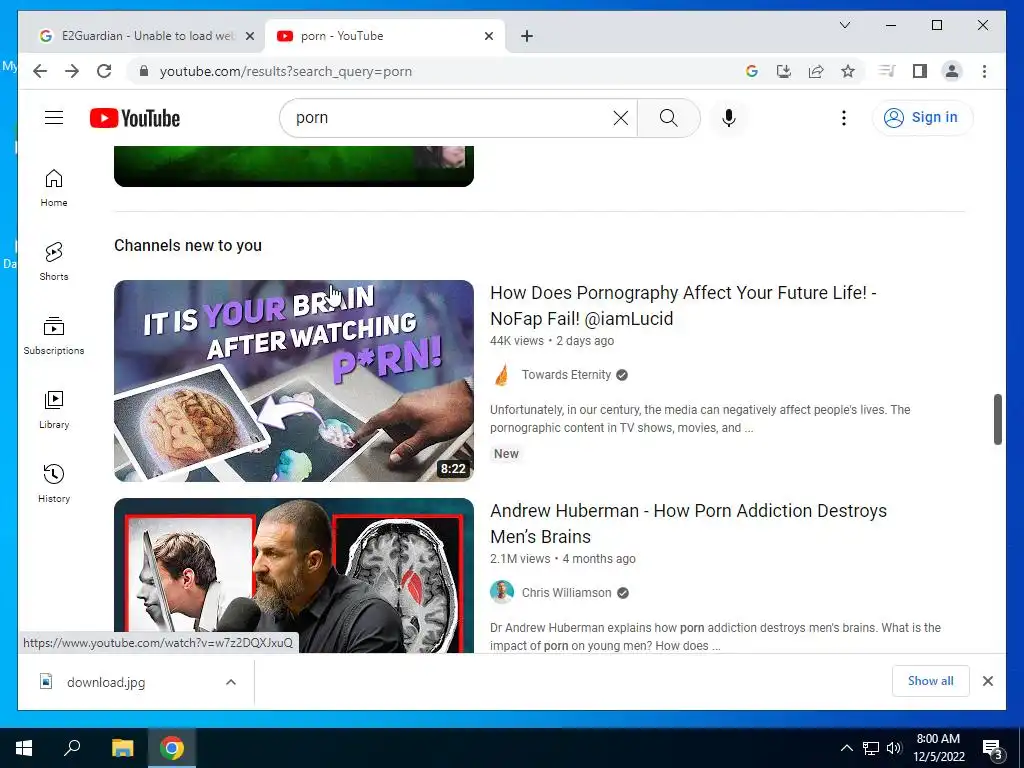Reload the page
Viewport: 1024px width, 768px height.
(104, 71)
